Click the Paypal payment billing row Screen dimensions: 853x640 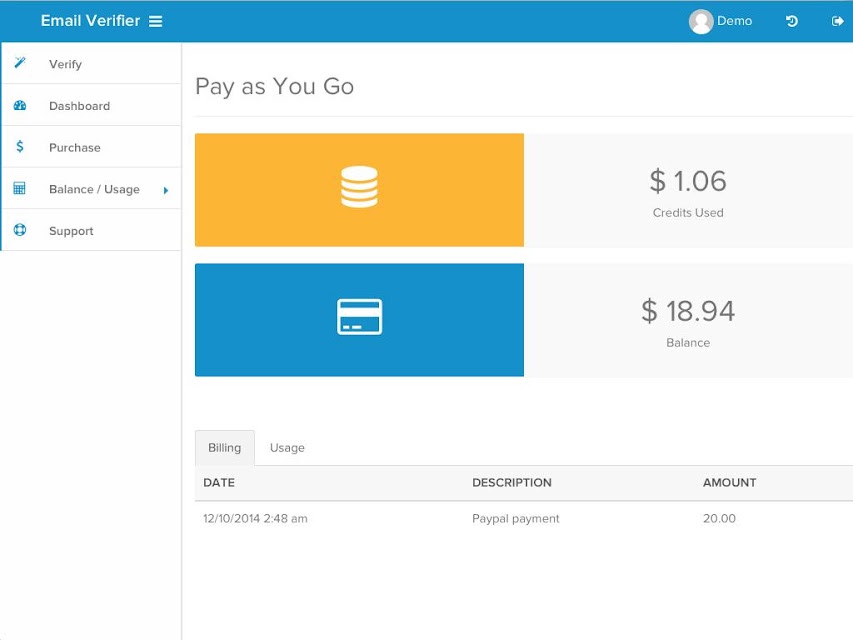pos(524,519)
